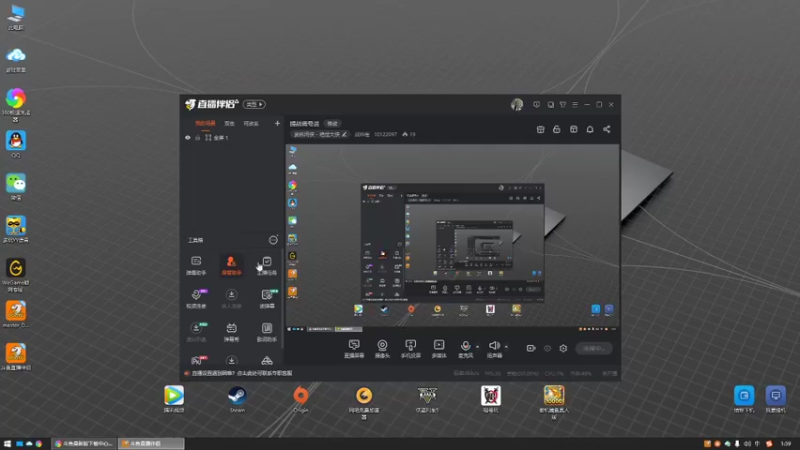Open the GTA V desktop shortcut
This screenshot has width=800, height=450.
click(x=427, y=399)
